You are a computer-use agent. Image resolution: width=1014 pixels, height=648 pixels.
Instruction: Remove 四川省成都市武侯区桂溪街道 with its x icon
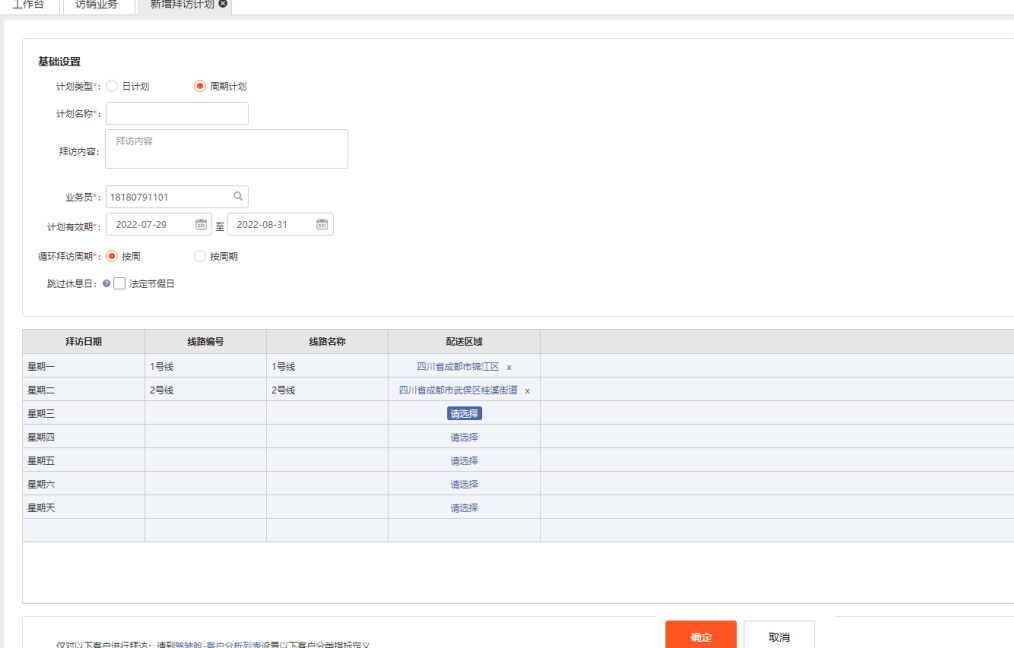point(527,391)
